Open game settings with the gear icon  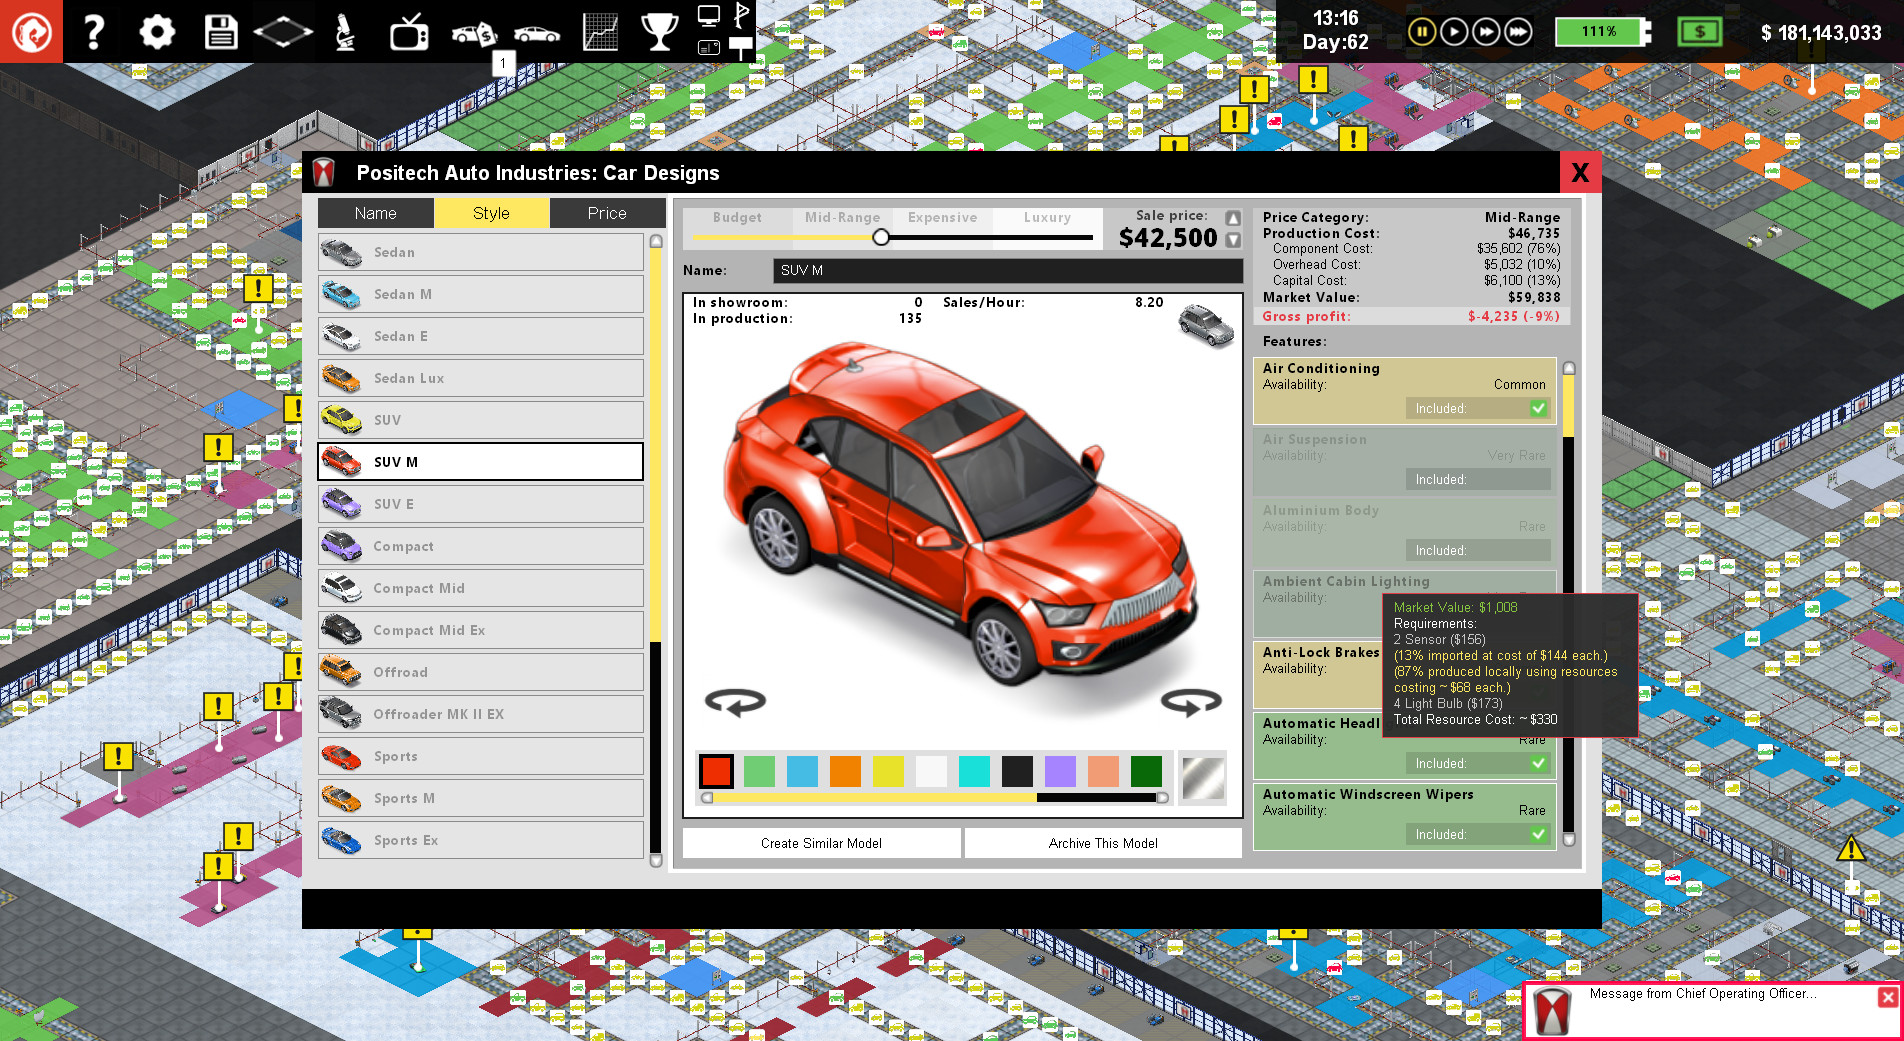pyautogui.click(x=157, y=31)
